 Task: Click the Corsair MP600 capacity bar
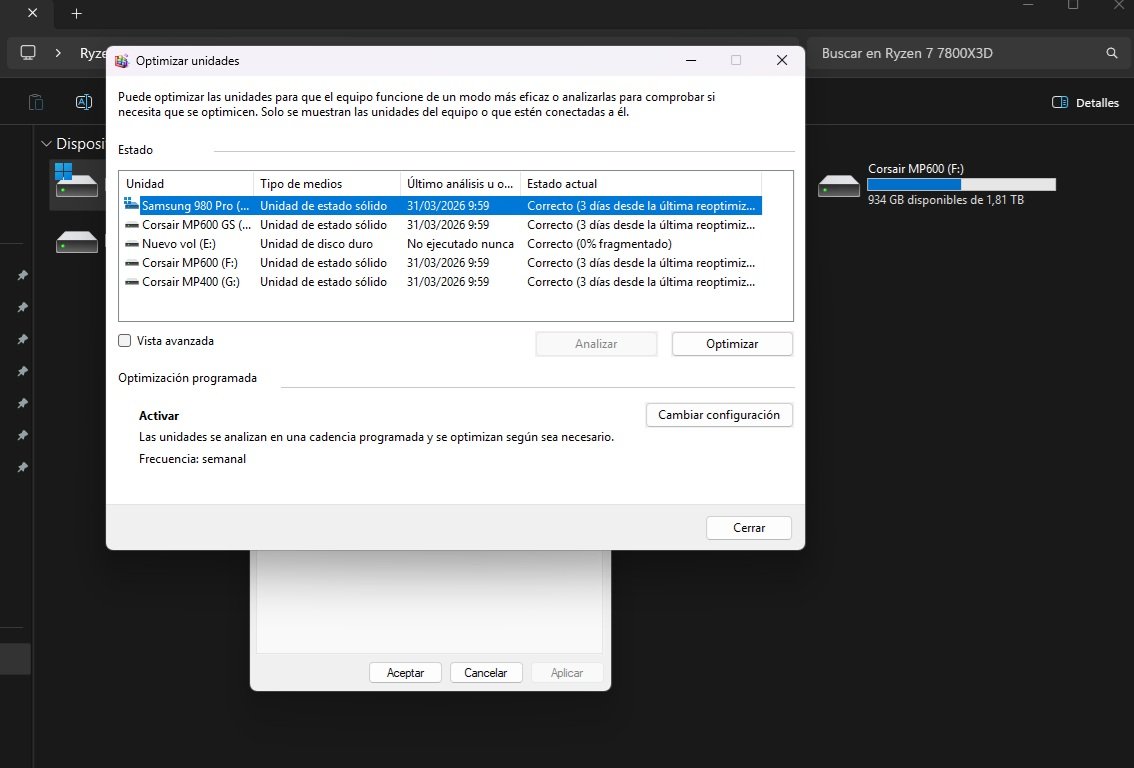962,184
